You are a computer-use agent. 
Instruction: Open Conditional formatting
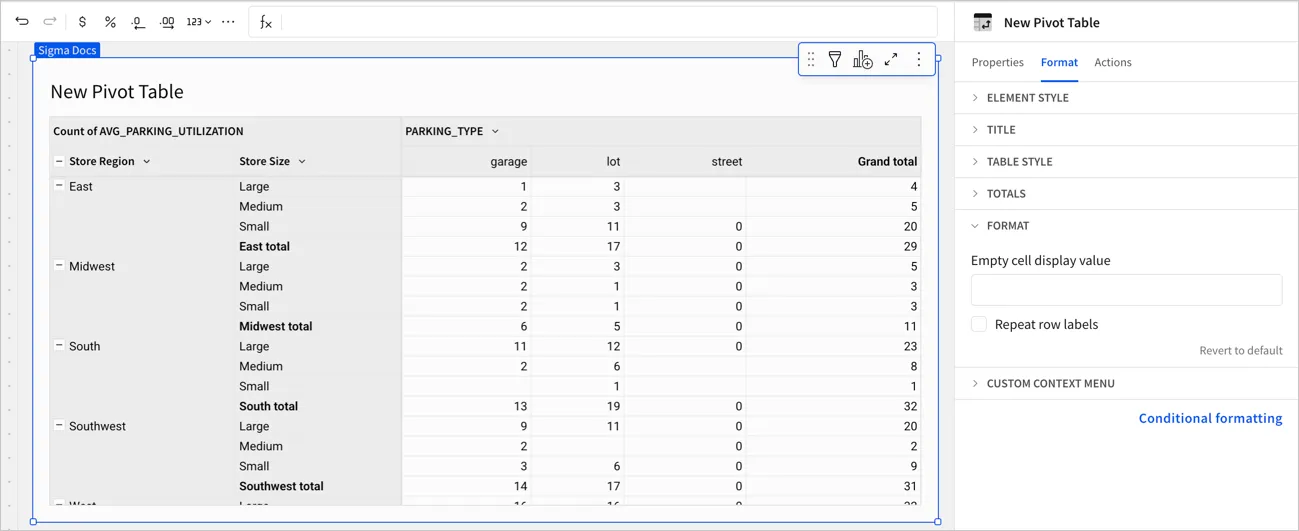(x=1210, y=419)
